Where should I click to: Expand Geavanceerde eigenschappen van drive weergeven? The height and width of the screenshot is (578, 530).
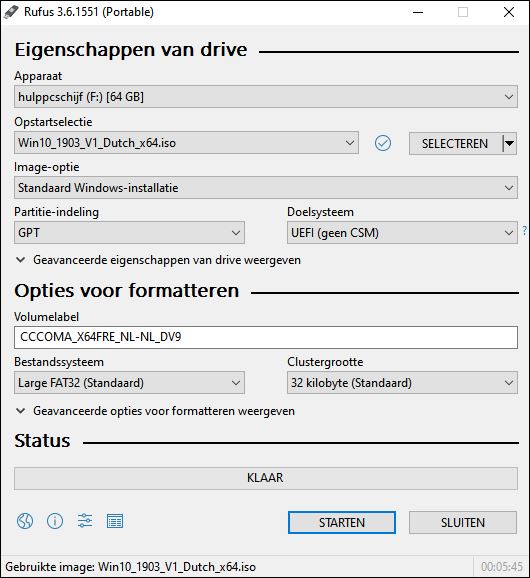click(159, 260)
